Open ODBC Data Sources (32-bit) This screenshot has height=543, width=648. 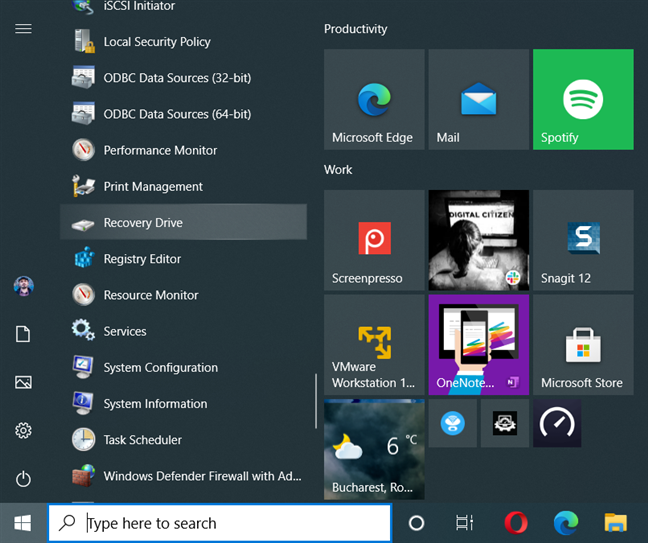click(183, 78)
